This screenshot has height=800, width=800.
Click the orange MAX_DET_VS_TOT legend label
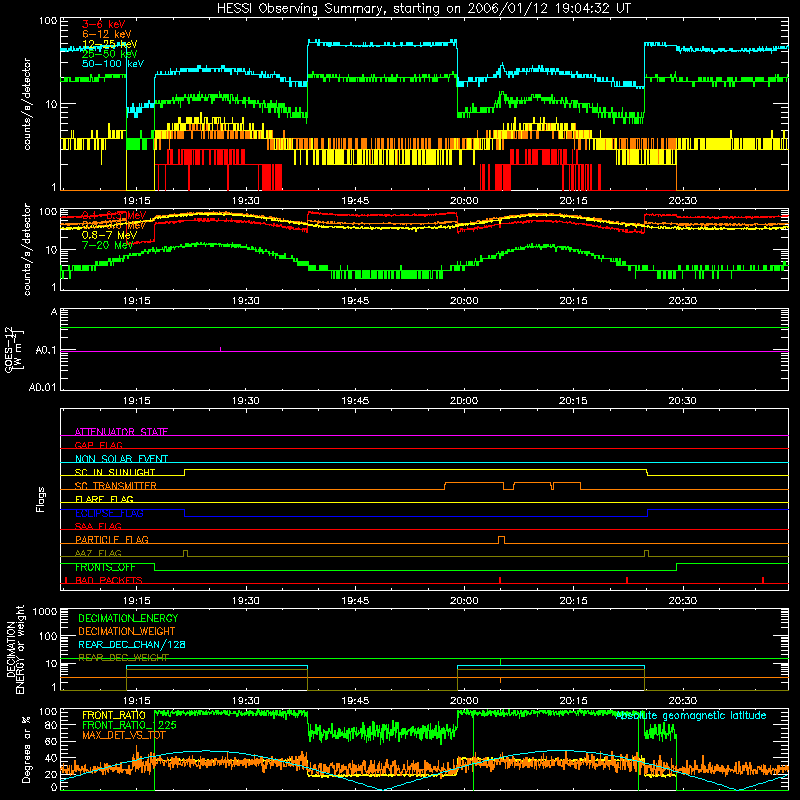pos(124,736)
